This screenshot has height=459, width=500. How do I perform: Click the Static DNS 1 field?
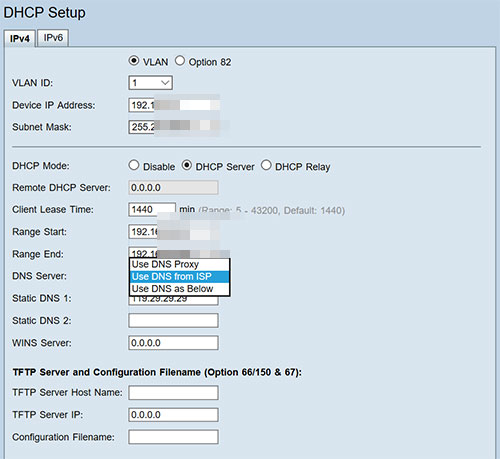tap(173, 300)
